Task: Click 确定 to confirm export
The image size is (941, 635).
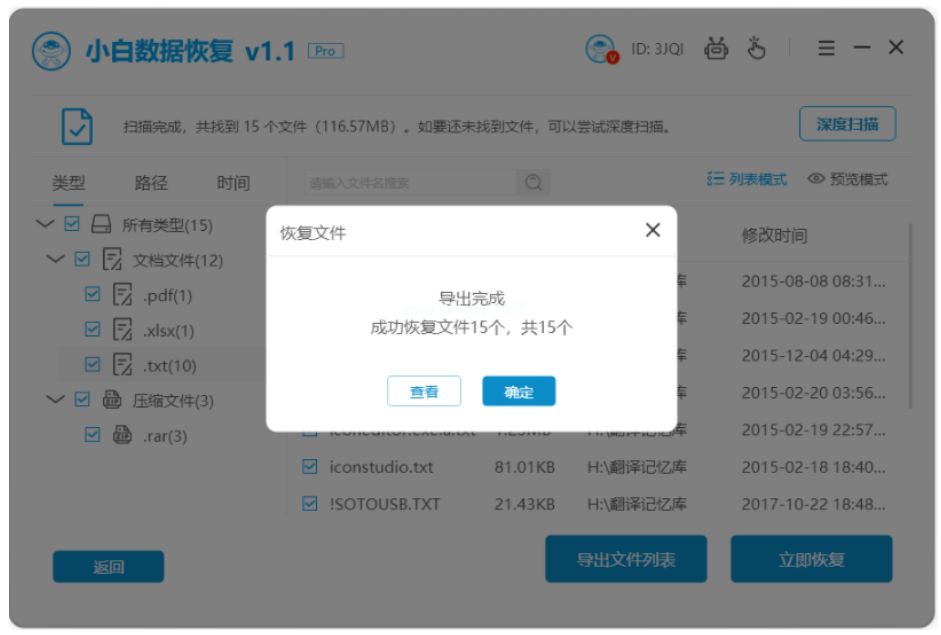Action: tap(518, 392)
